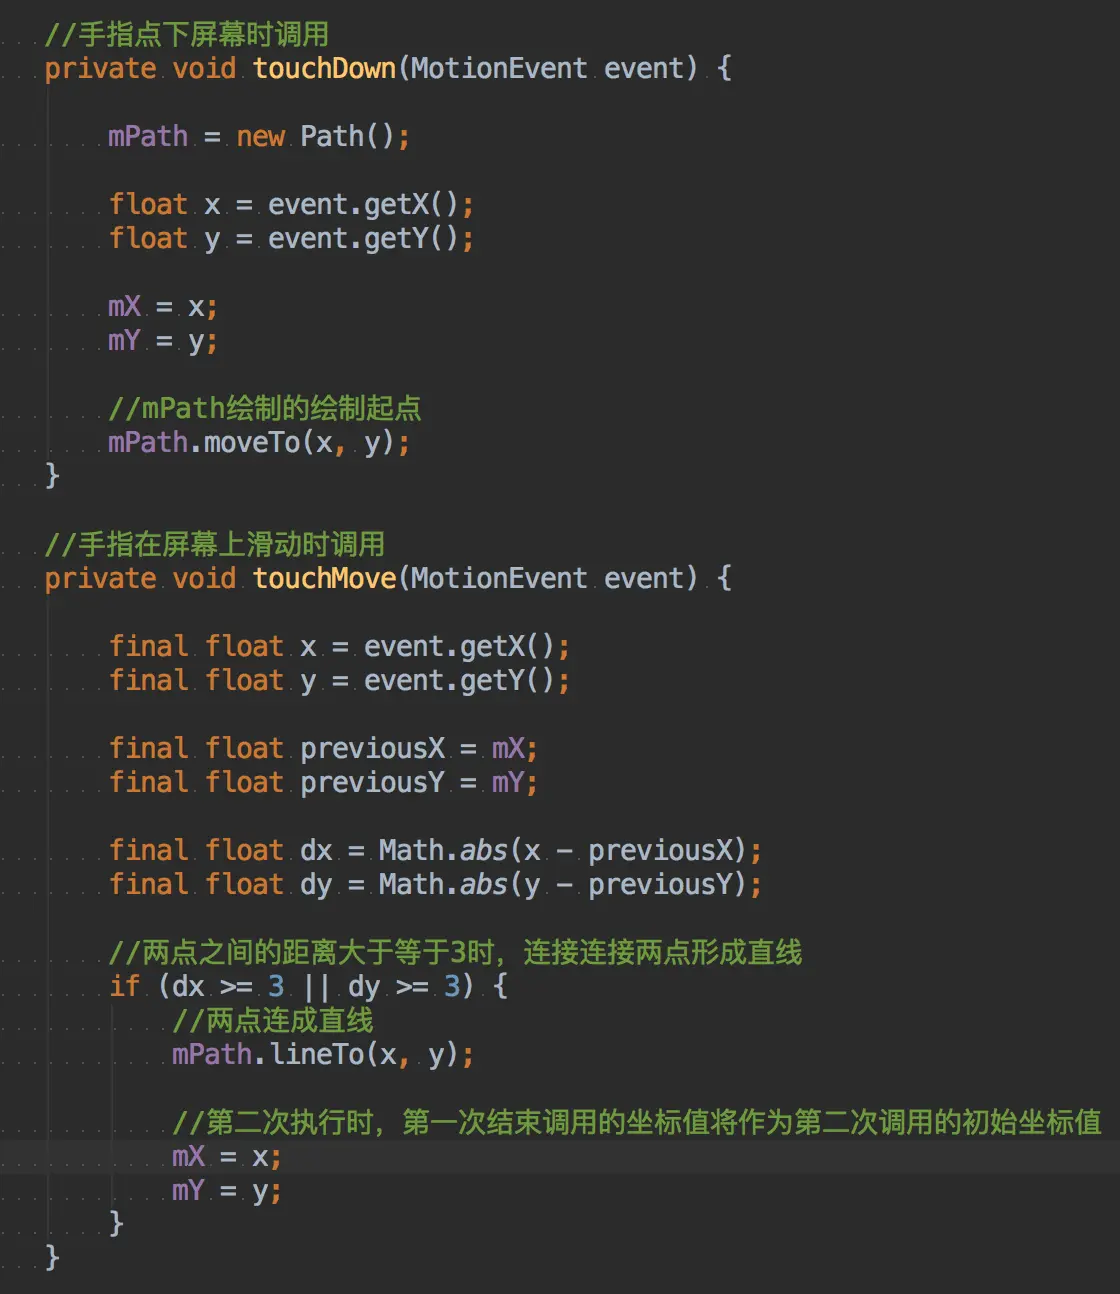Image resolution: width=1120 pixels, height=1294 pixels.
Task: Click "abs" in the dy Math.abs call
Action: pyautogui.click(x=484, y=884)
